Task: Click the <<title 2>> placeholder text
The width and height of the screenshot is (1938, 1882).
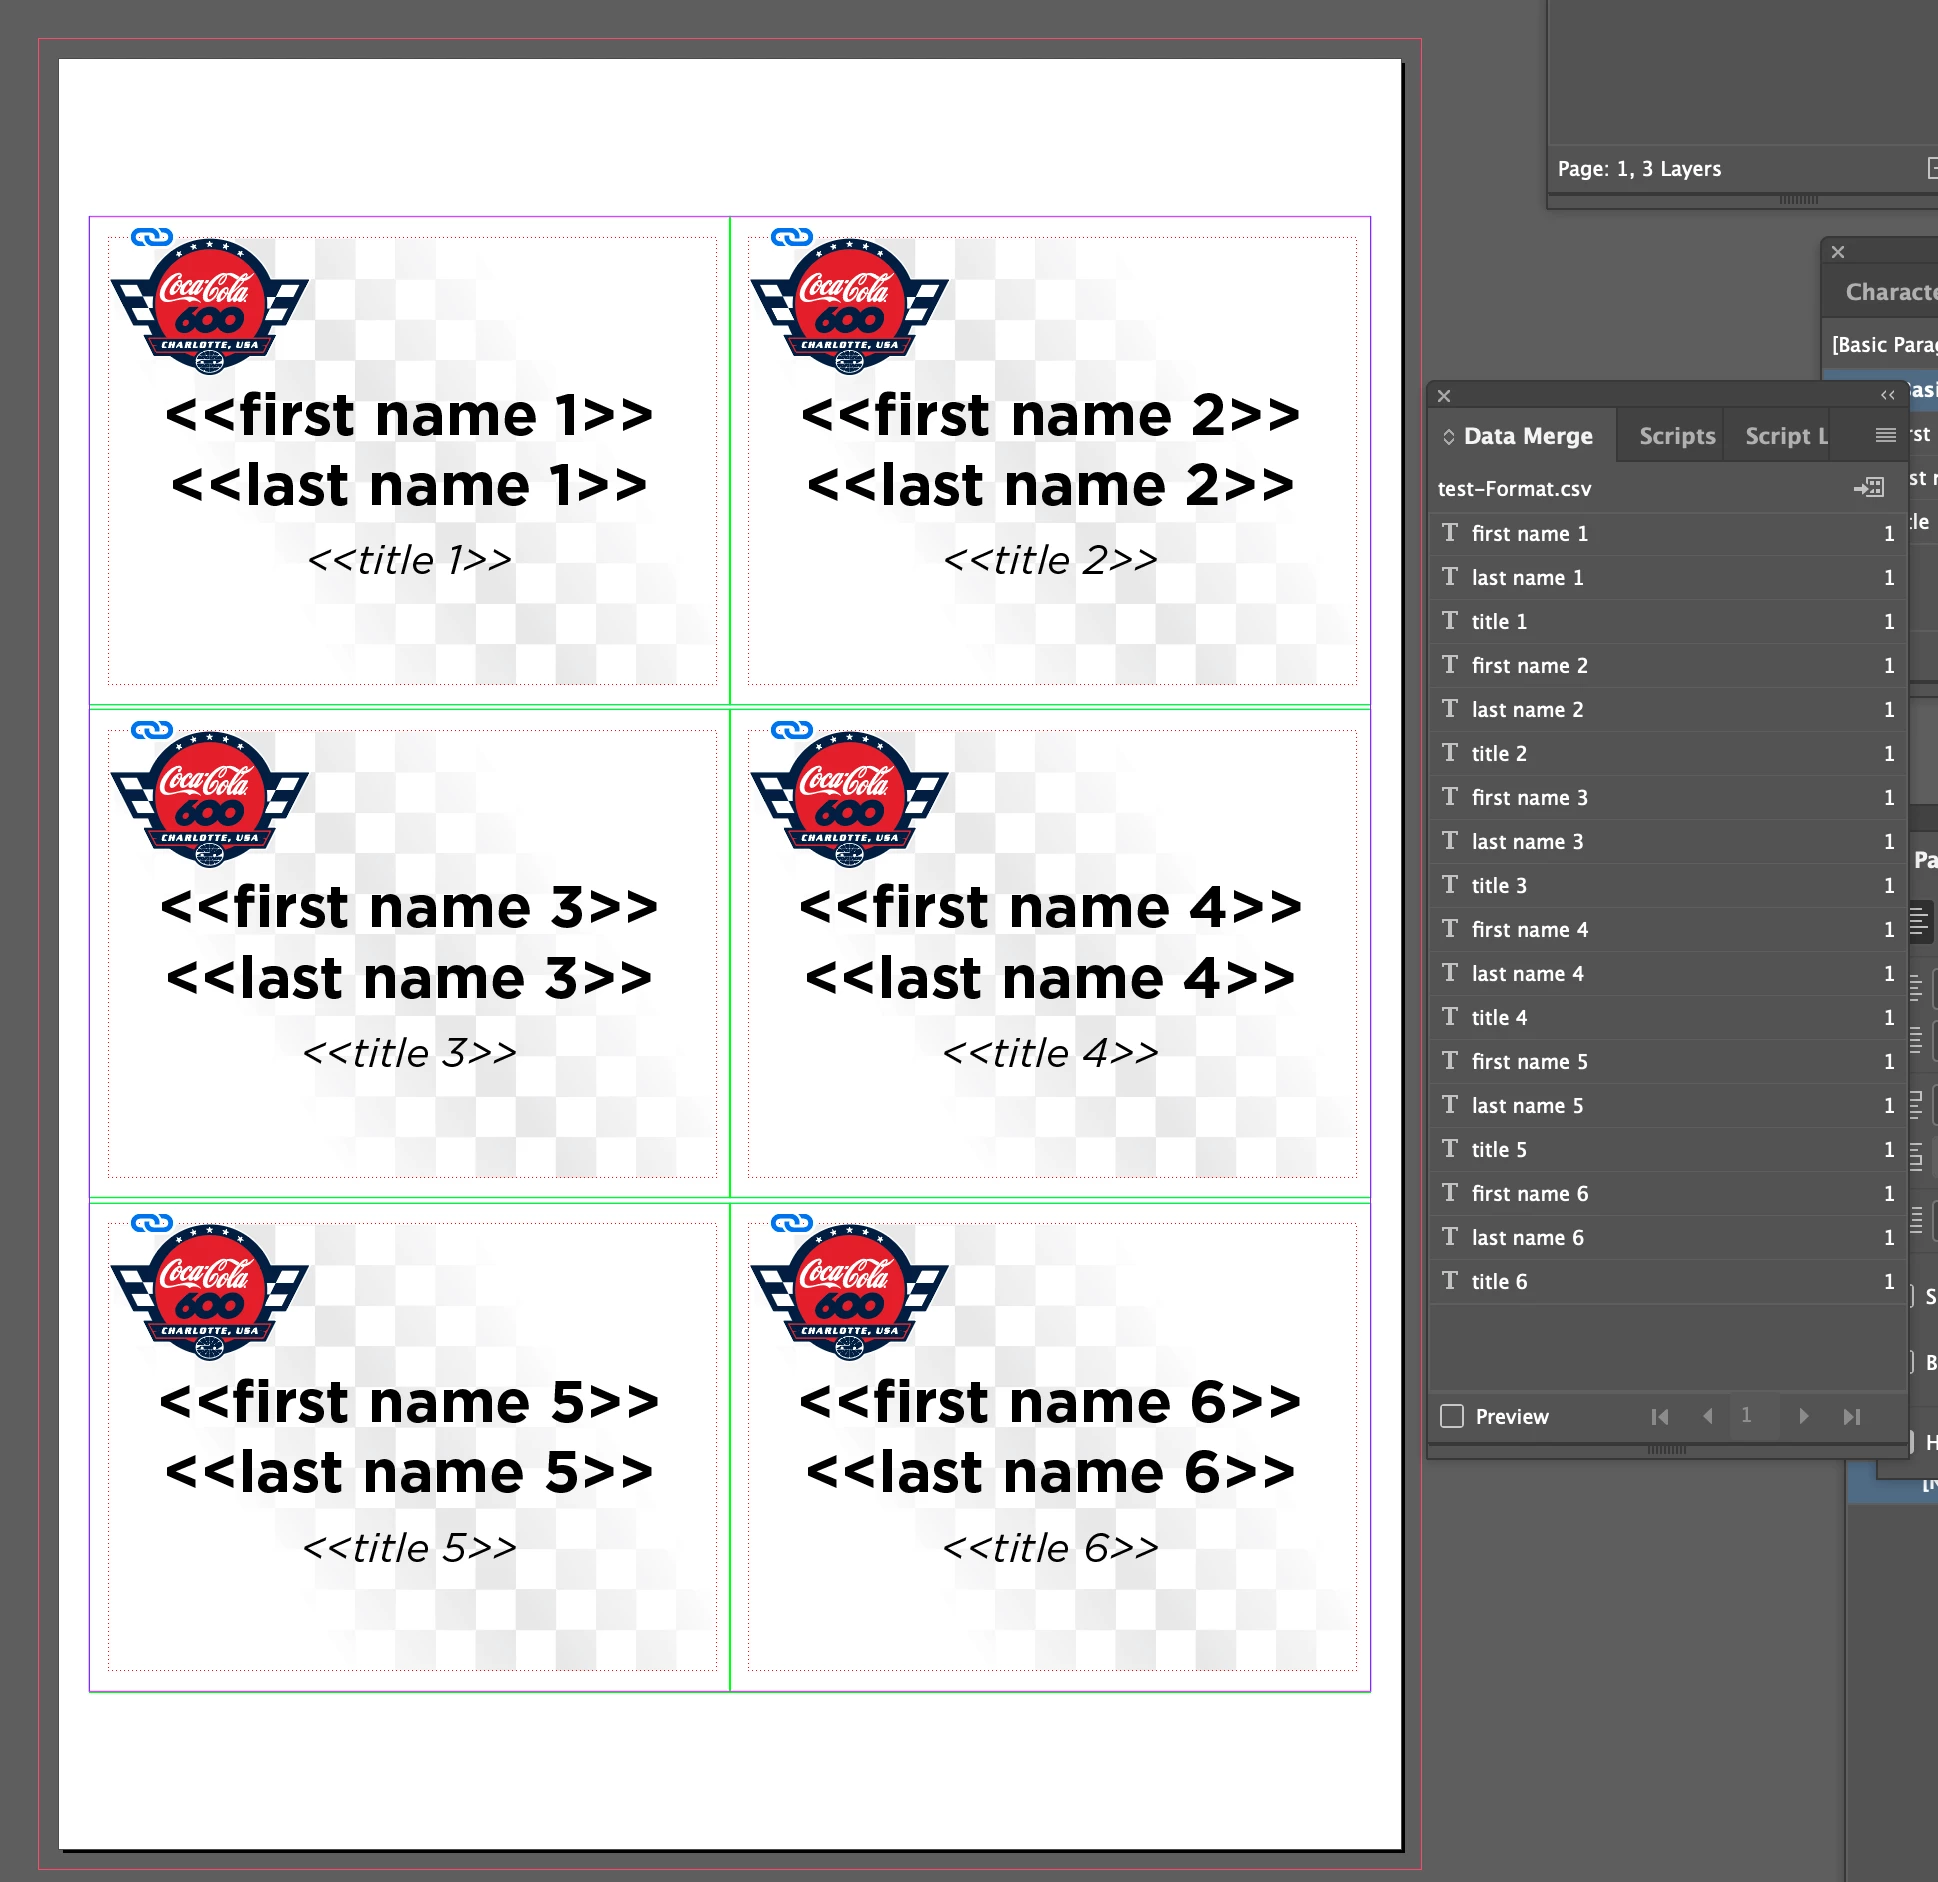Action: click(1050, 560)
